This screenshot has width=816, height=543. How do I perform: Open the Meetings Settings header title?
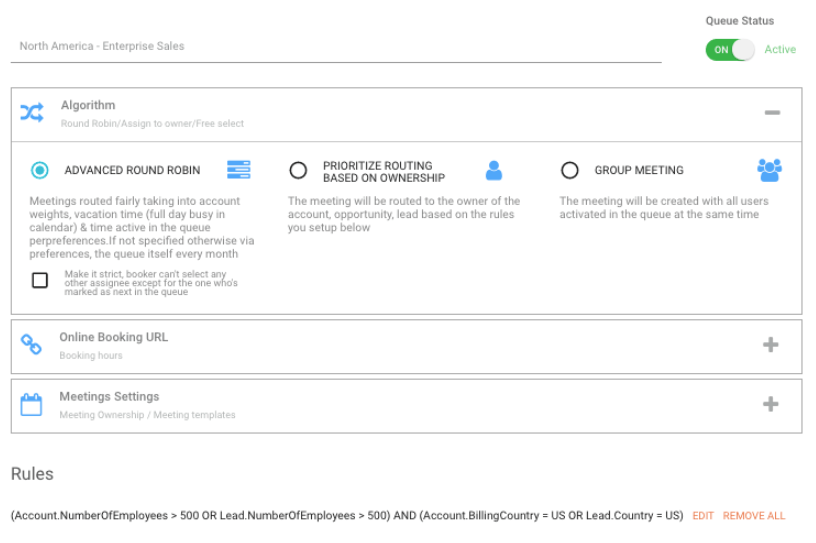point(109,397)
